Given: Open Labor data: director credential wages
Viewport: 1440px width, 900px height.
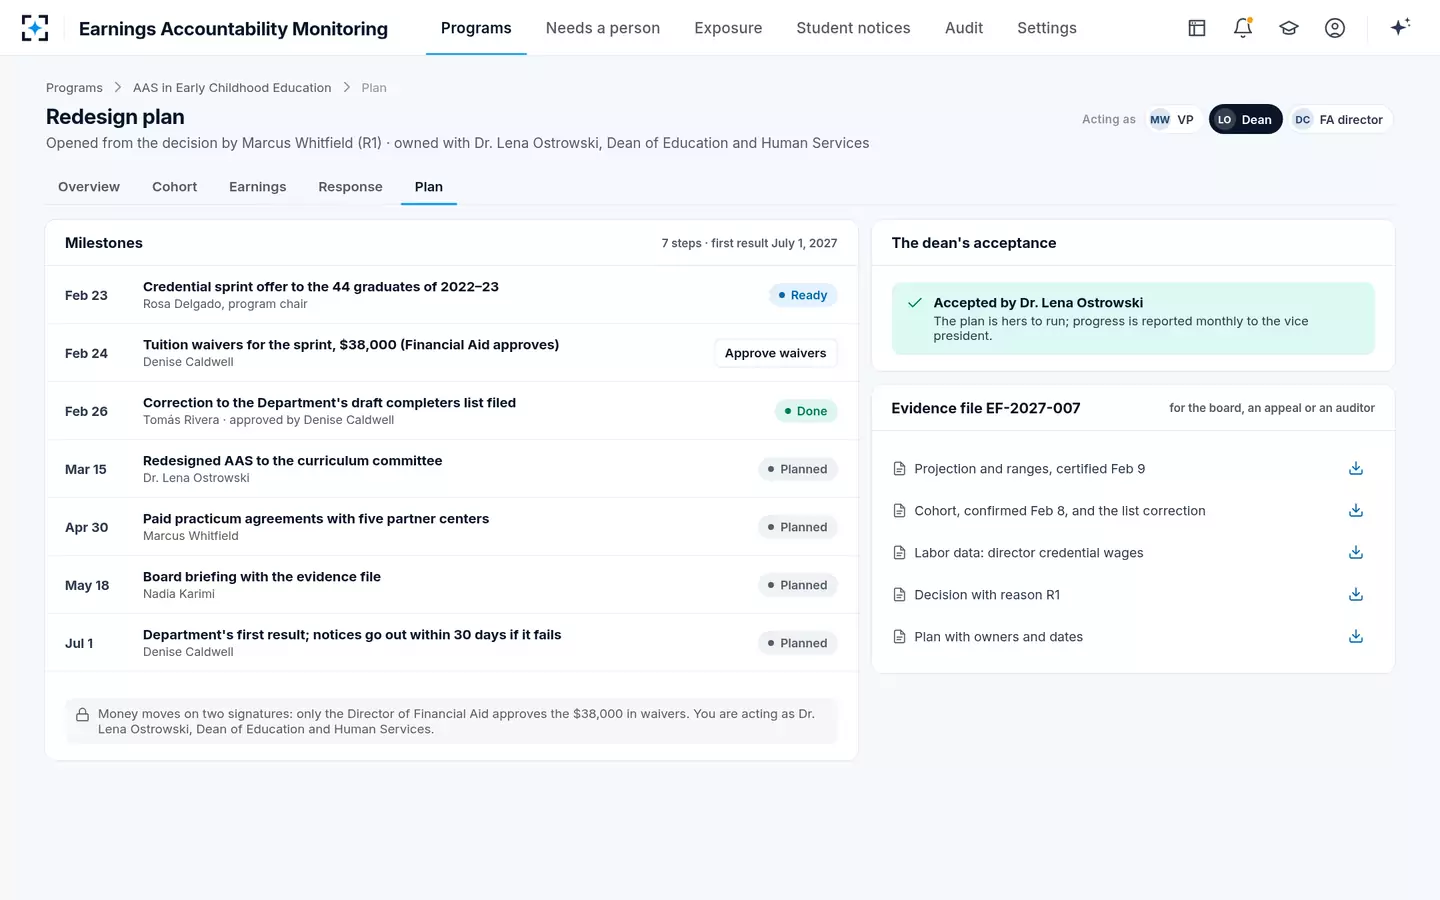Looking at the screenshot, I should point(1029,553).
